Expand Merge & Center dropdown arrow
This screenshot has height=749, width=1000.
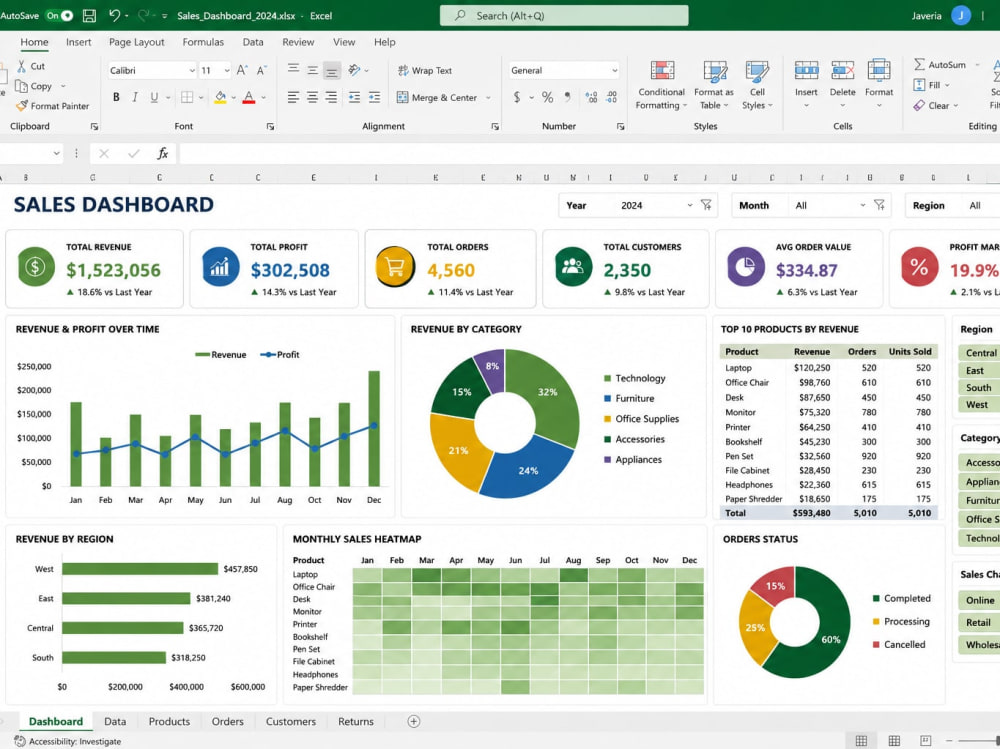tap(489, 98)
